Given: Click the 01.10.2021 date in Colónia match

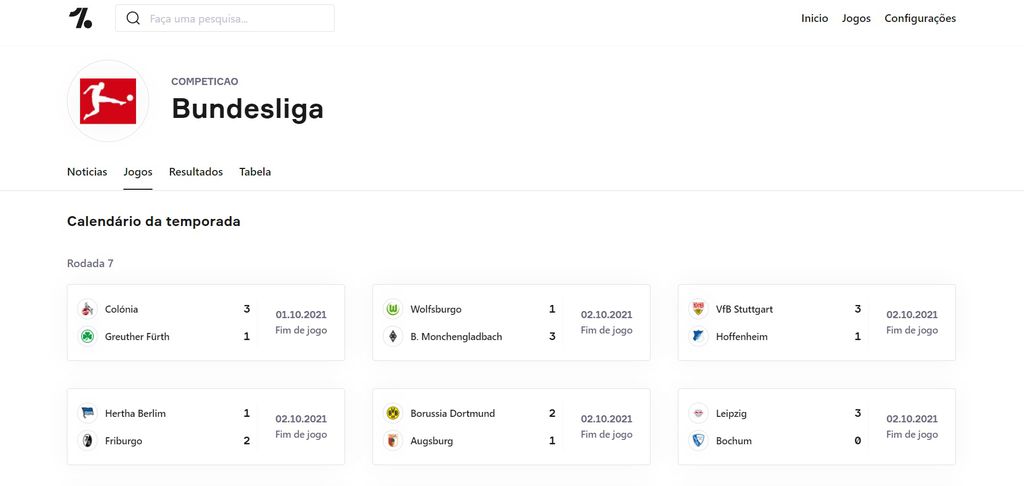Looking at the screenshot, I should (301, 315).
